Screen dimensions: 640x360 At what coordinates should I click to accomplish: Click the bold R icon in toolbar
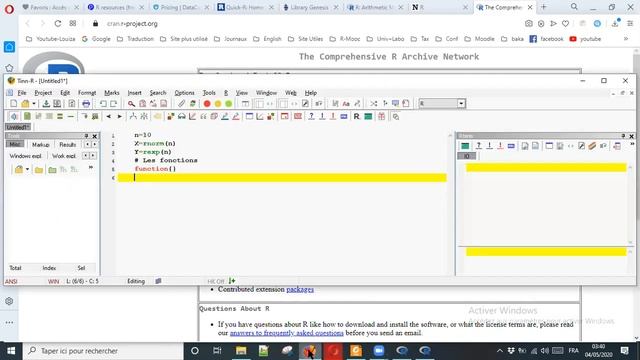[x=356, y=117]
